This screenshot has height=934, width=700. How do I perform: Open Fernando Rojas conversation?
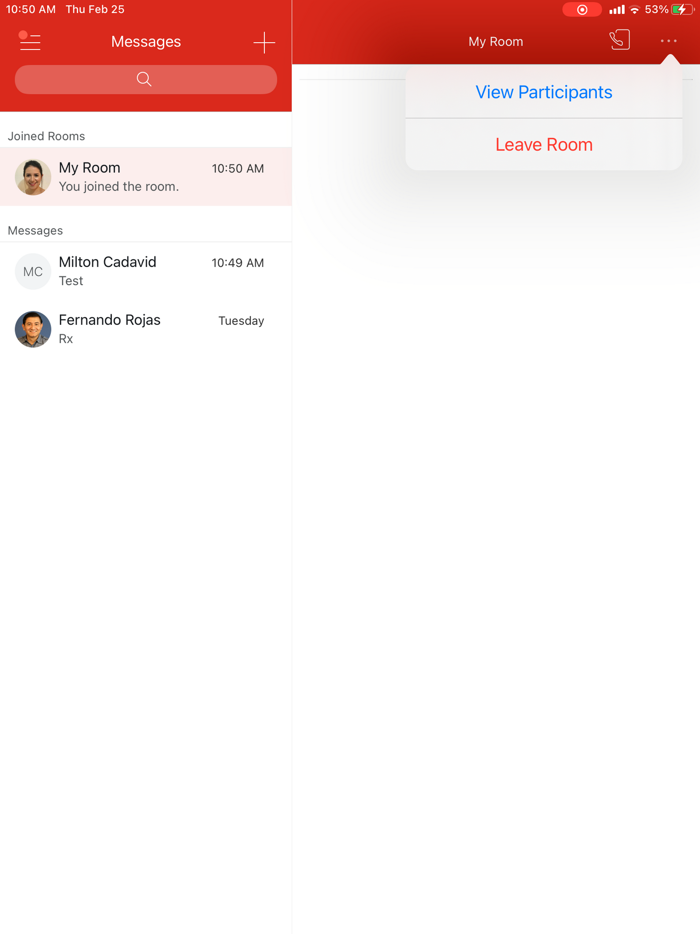pyautogui.click(x=146, y=329)
